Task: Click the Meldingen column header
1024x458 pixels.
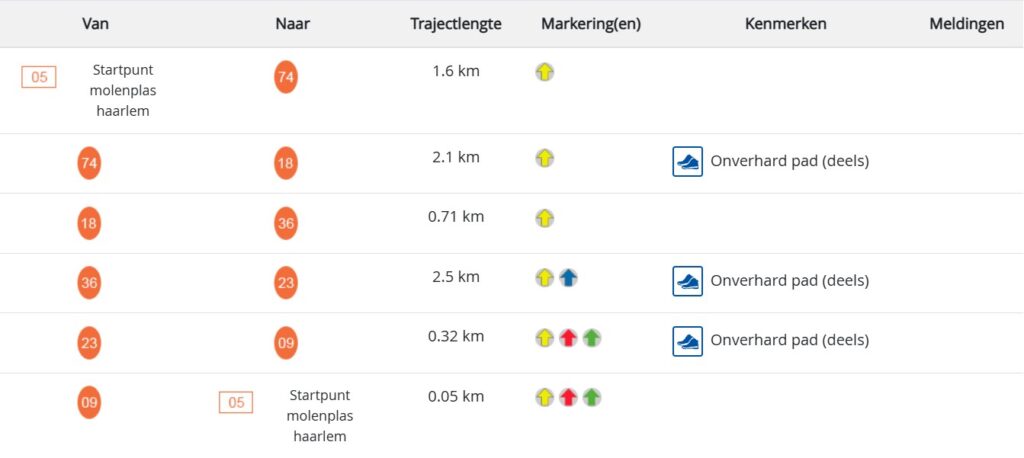Action: tap(967, 24)
